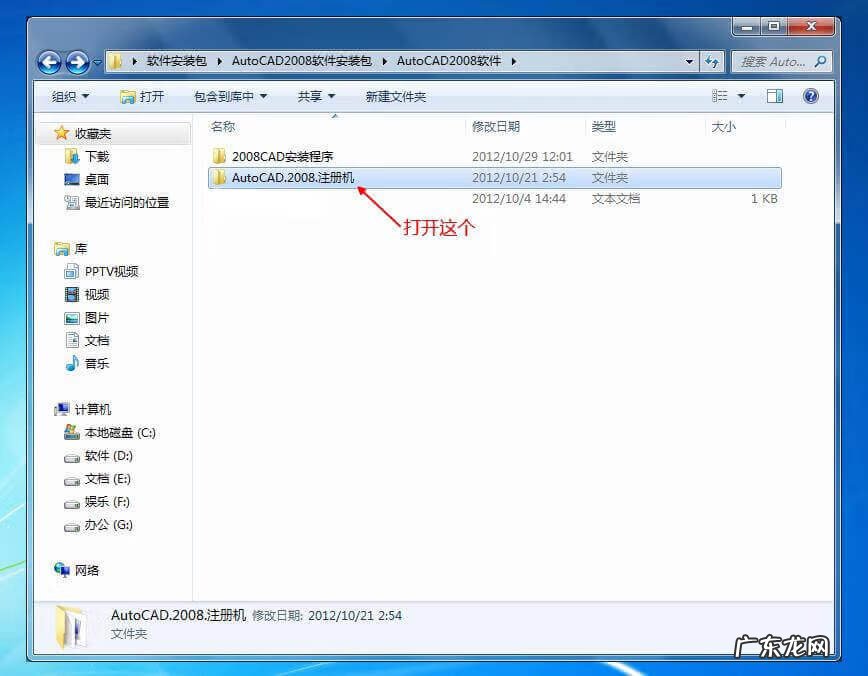The height and width of the screenshot is (676, 868).
Task: Click AutoCAD2008软件安装包 in address breadcrumb
Action: pos(301,61)
